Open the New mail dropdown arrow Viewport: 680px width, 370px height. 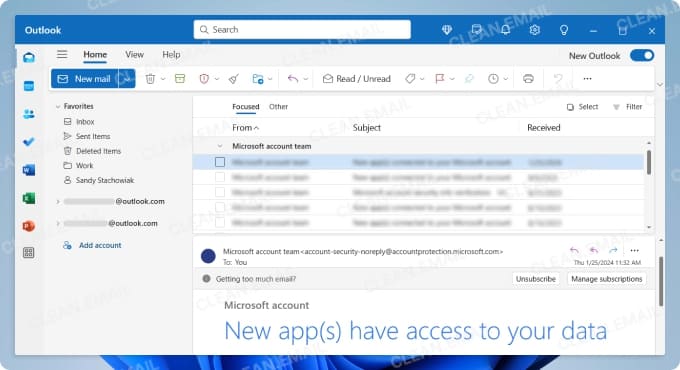127,79
